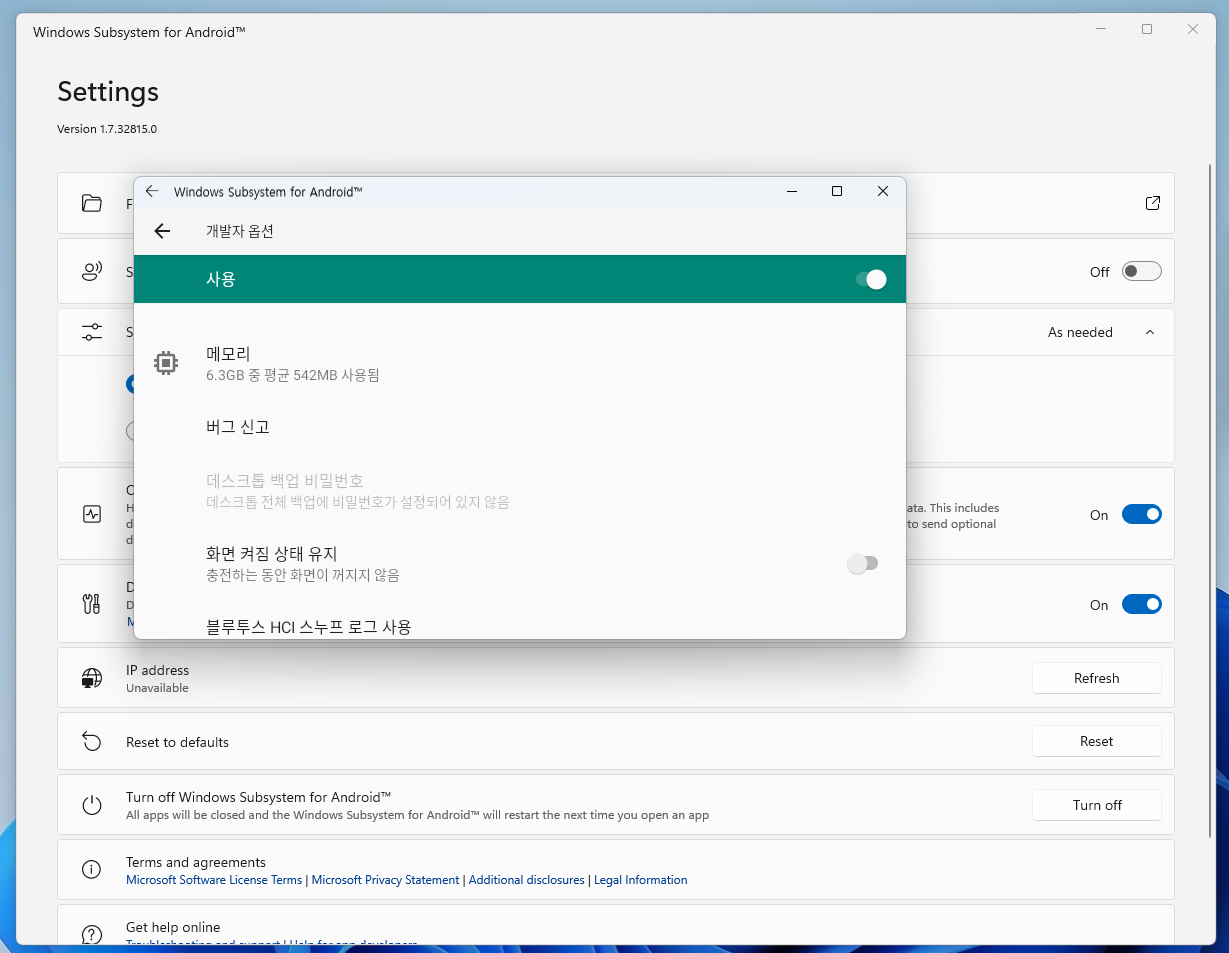Click the Settings window vertical scrollbar
Screen dimensions: 1229x953
1210,500
